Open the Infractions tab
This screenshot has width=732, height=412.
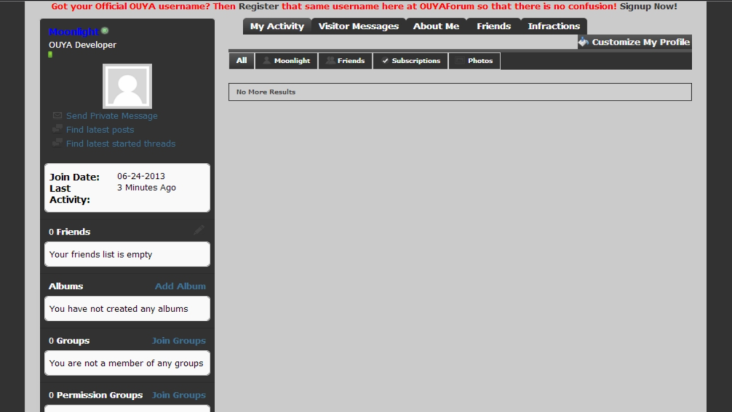pyautogui.click(x=554, y=26)
